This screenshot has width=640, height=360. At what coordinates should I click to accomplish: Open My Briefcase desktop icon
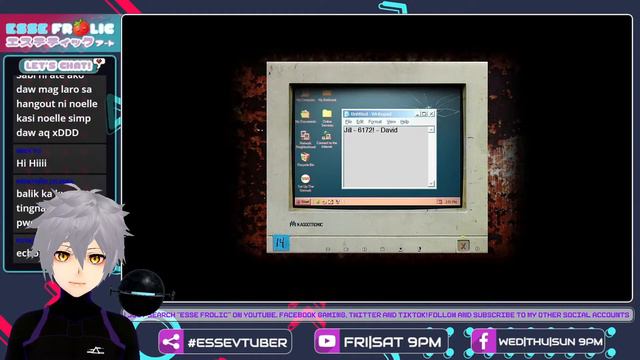(x=327, y=96)
